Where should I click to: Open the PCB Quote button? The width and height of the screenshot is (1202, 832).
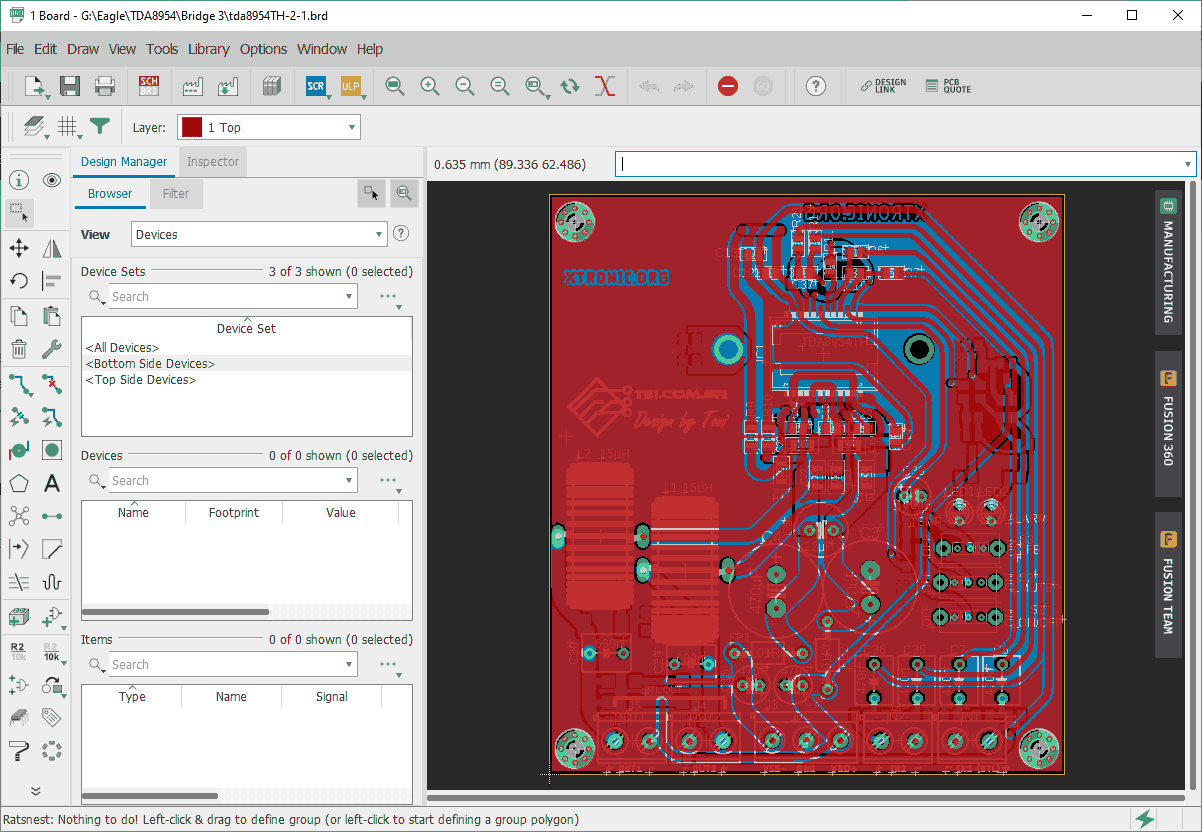point(946,86)
